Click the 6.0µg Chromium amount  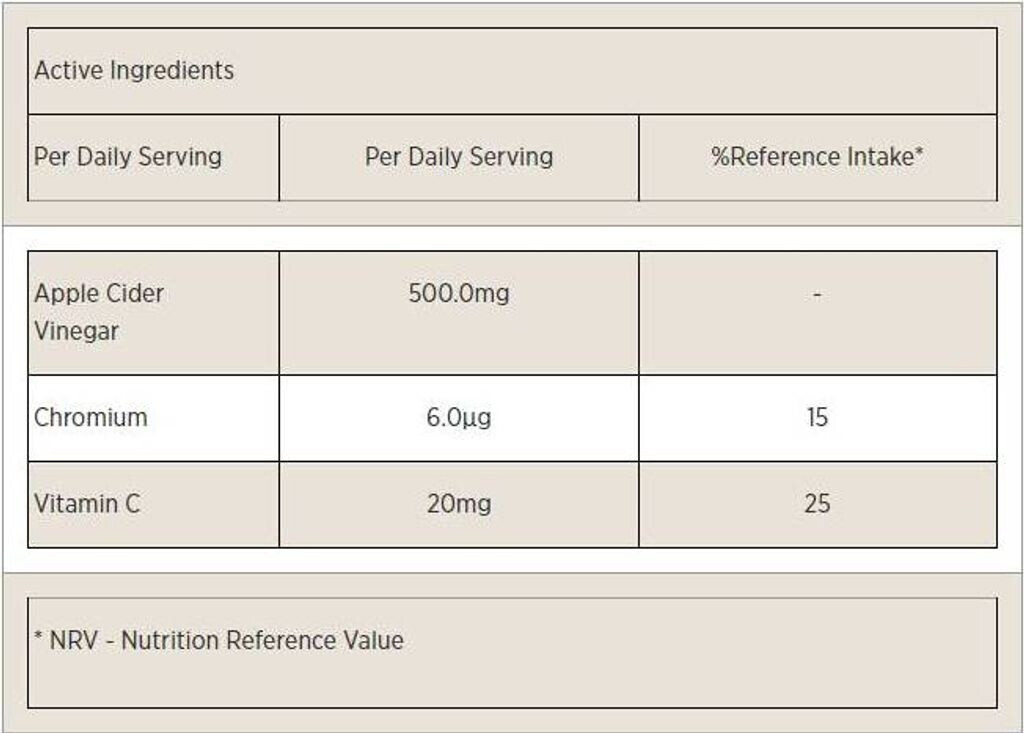click(x=459, y=418)
